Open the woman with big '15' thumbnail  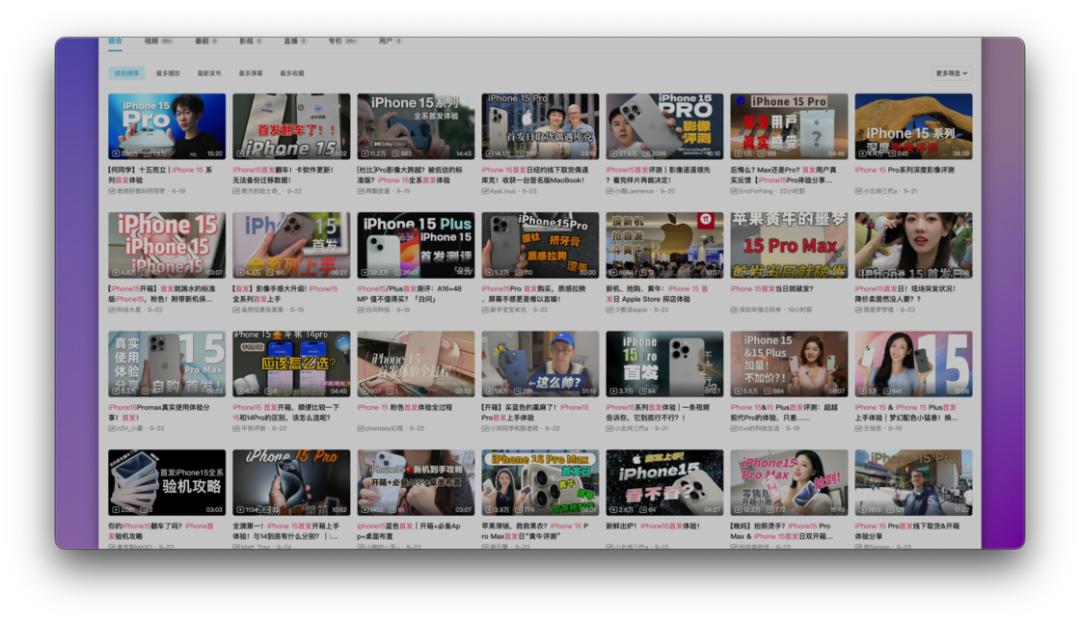[x=913, y=364]
